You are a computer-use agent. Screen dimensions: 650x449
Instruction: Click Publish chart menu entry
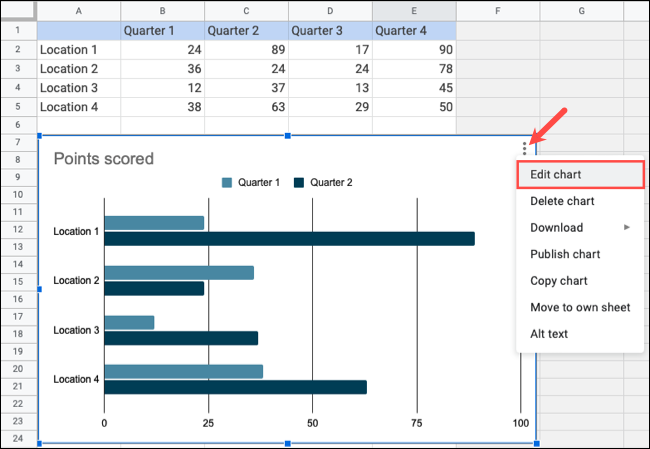[x=580, y=254]
